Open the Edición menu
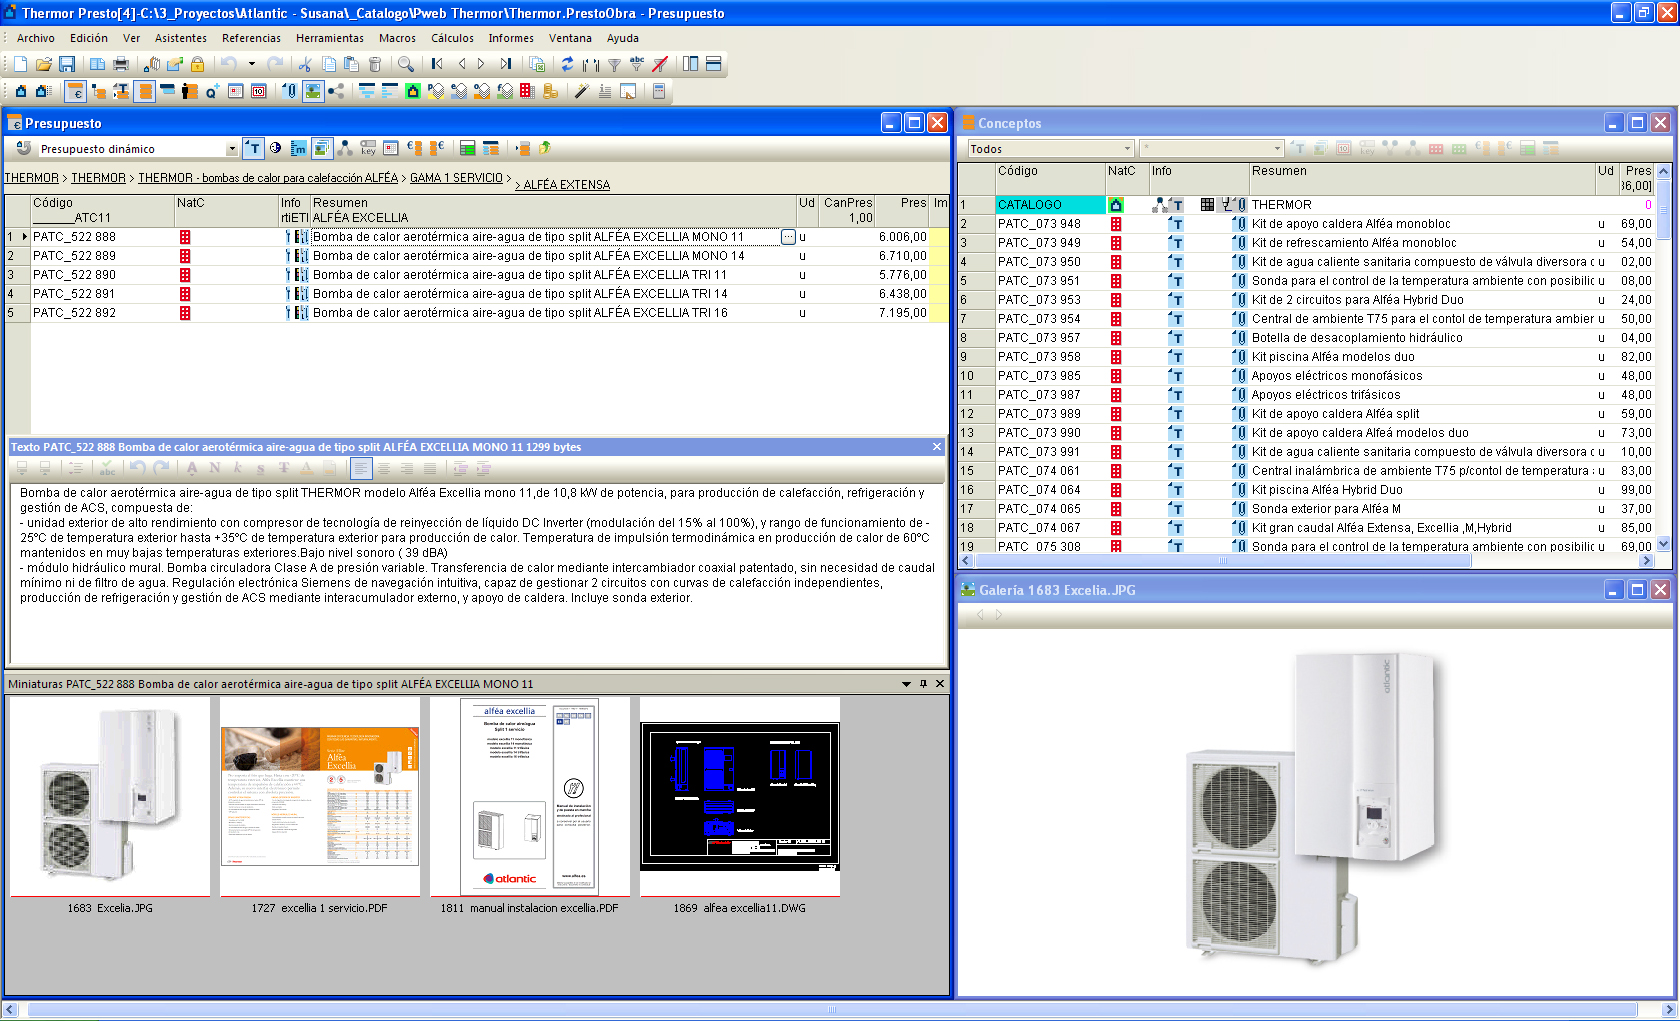This screenshot has height=1021, width=1680. click(89, 38)
